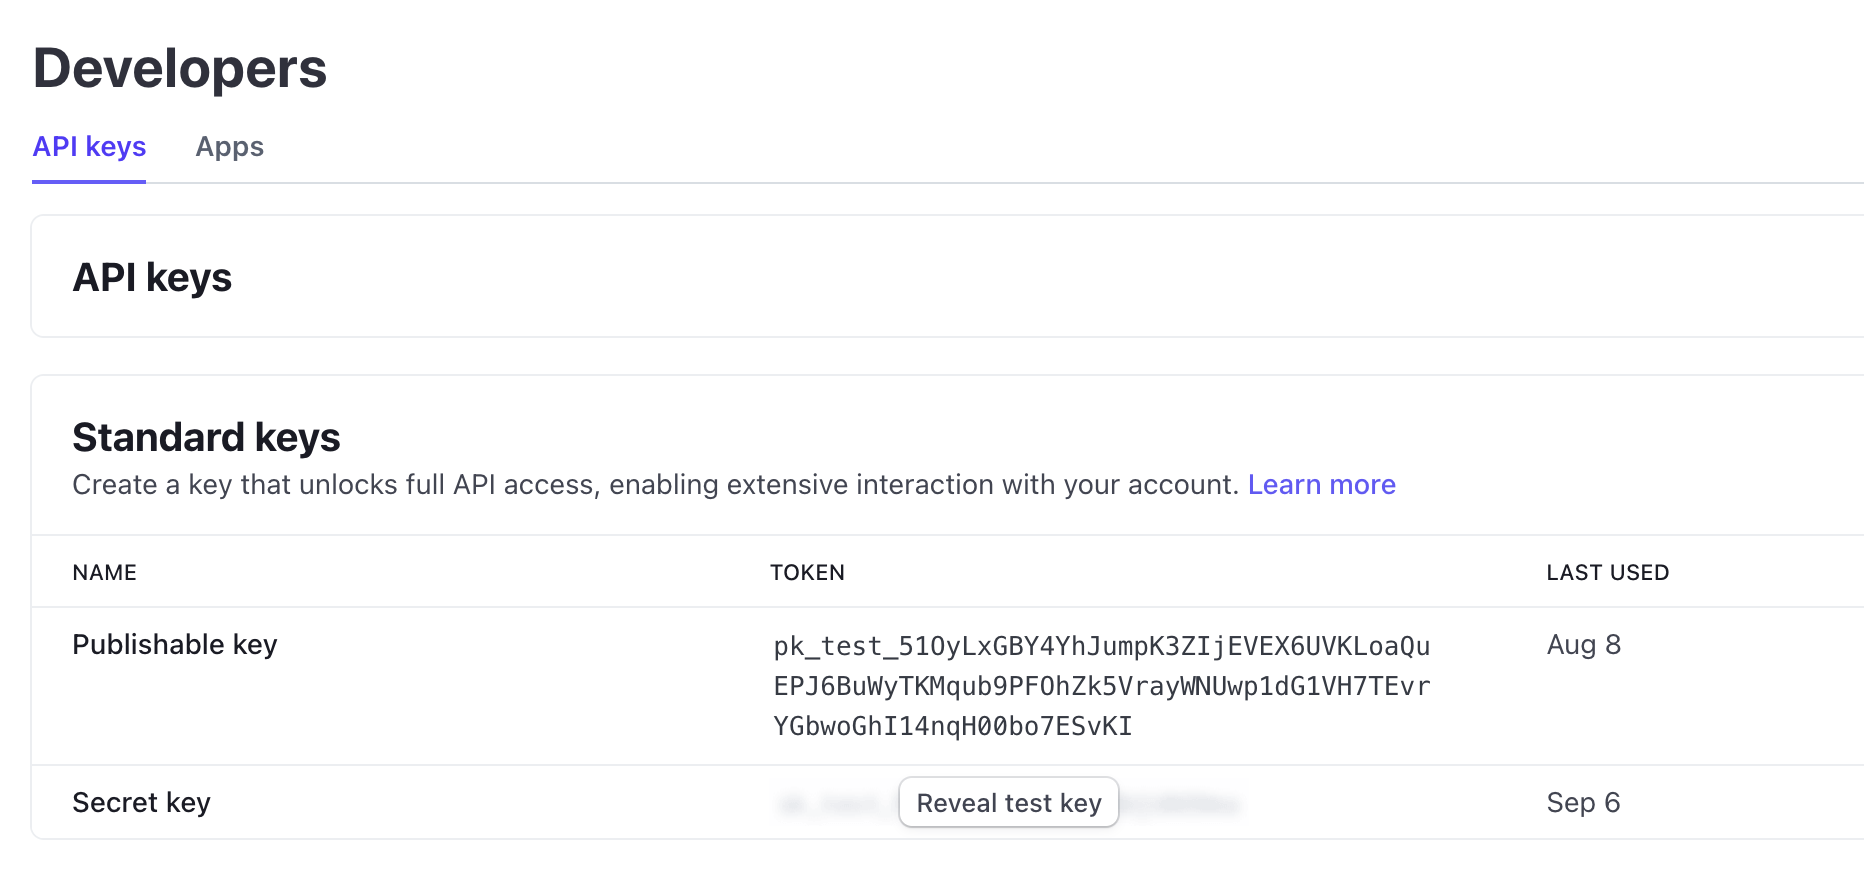Click the Aug 8 last used date
Viewport: 1864px width, 876px height.
point(1583,645)
